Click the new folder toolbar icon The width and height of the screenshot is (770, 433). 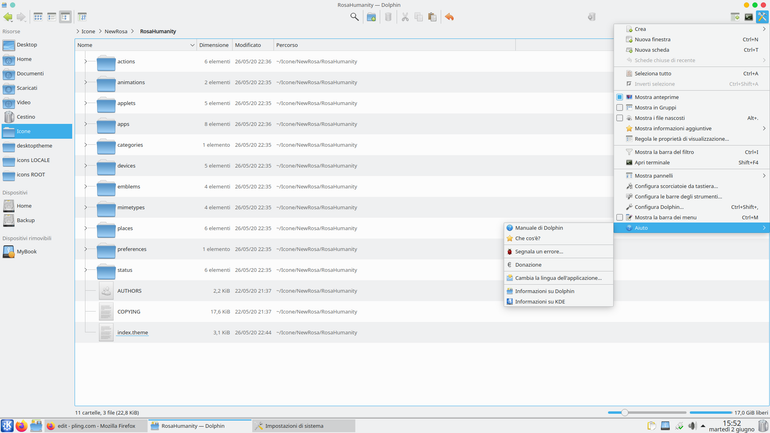[x=371, y=17]
